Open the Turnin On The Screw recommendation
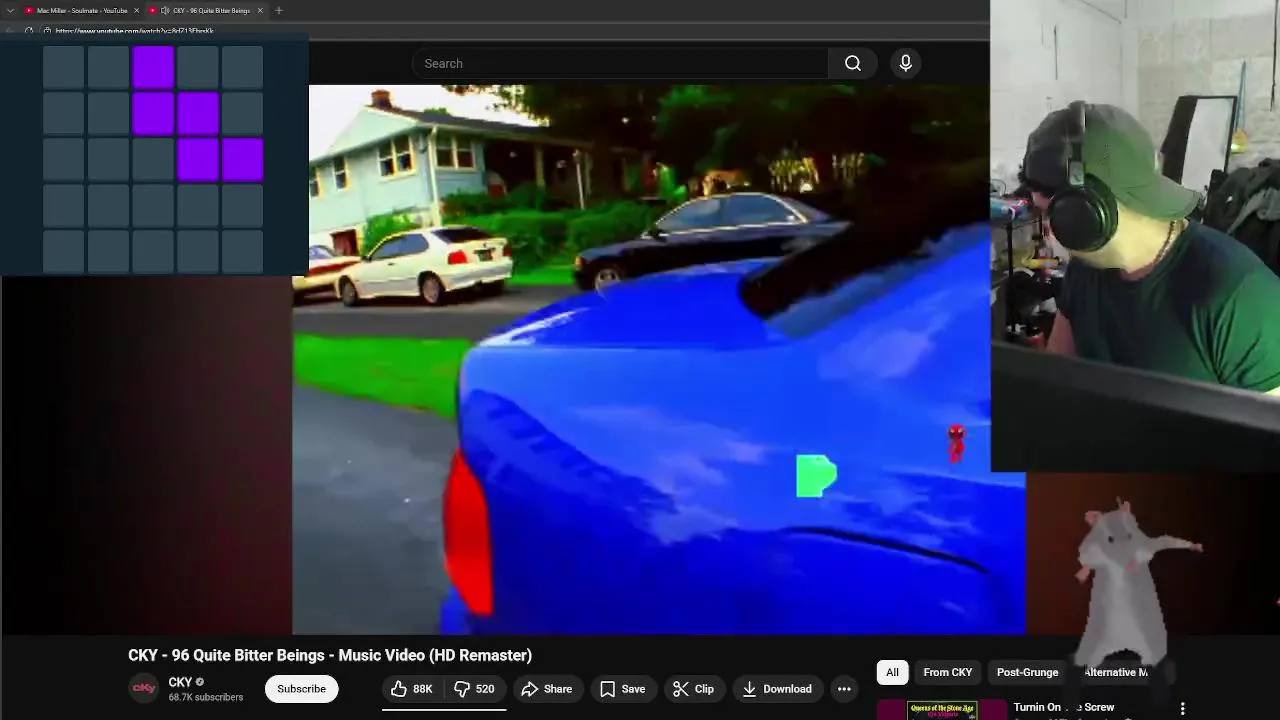This screenshot has width=1280, height=720. coord(1063,707)
